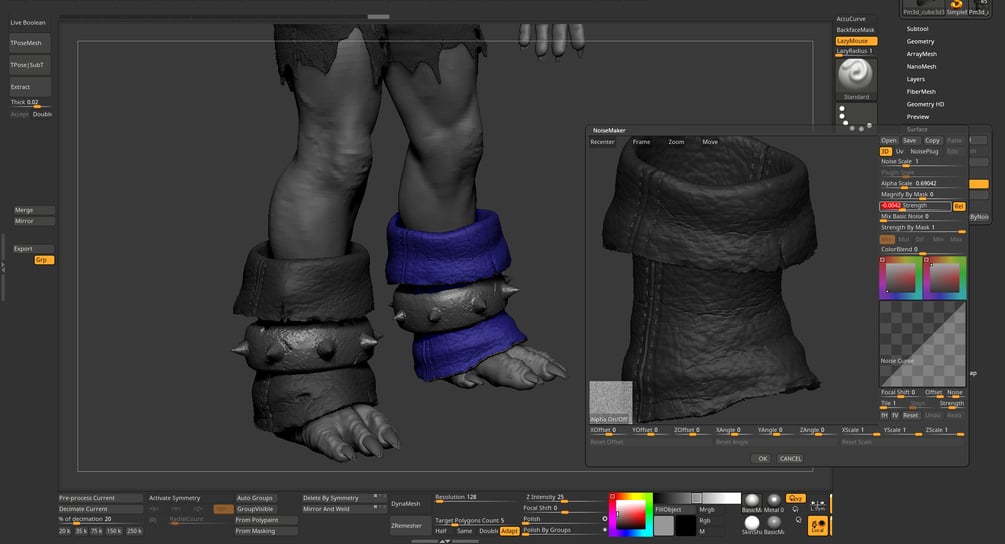The width and height of the screenshot is (1005, 544).
Task: Click the Polish By Groups dot icon
Action: tap(604, 530)
